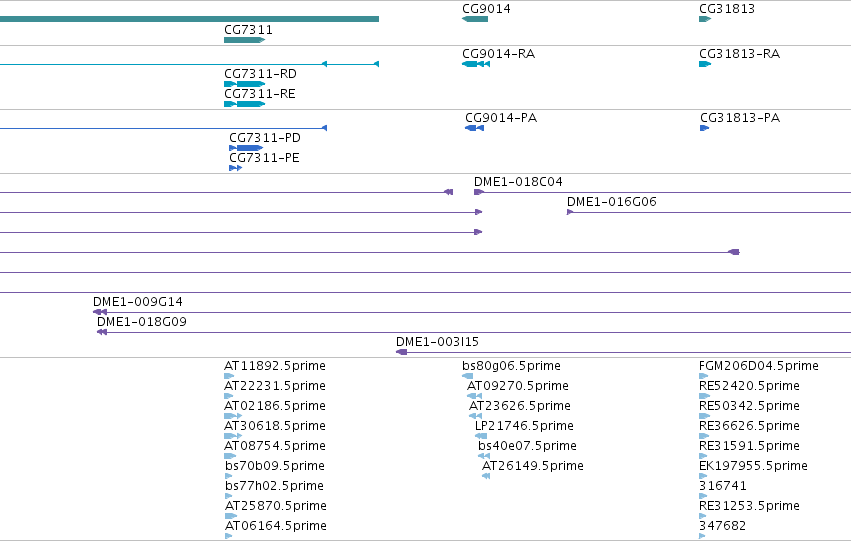Click the teal CG31813 gene glyph
This screenshot has height=541, width=851.
click(705, 19)
